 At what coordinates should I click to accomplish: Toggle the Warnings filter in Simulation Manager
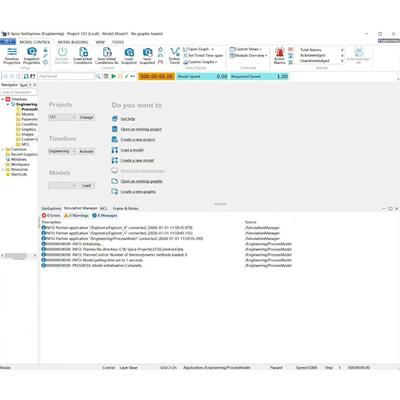(76, 216)
